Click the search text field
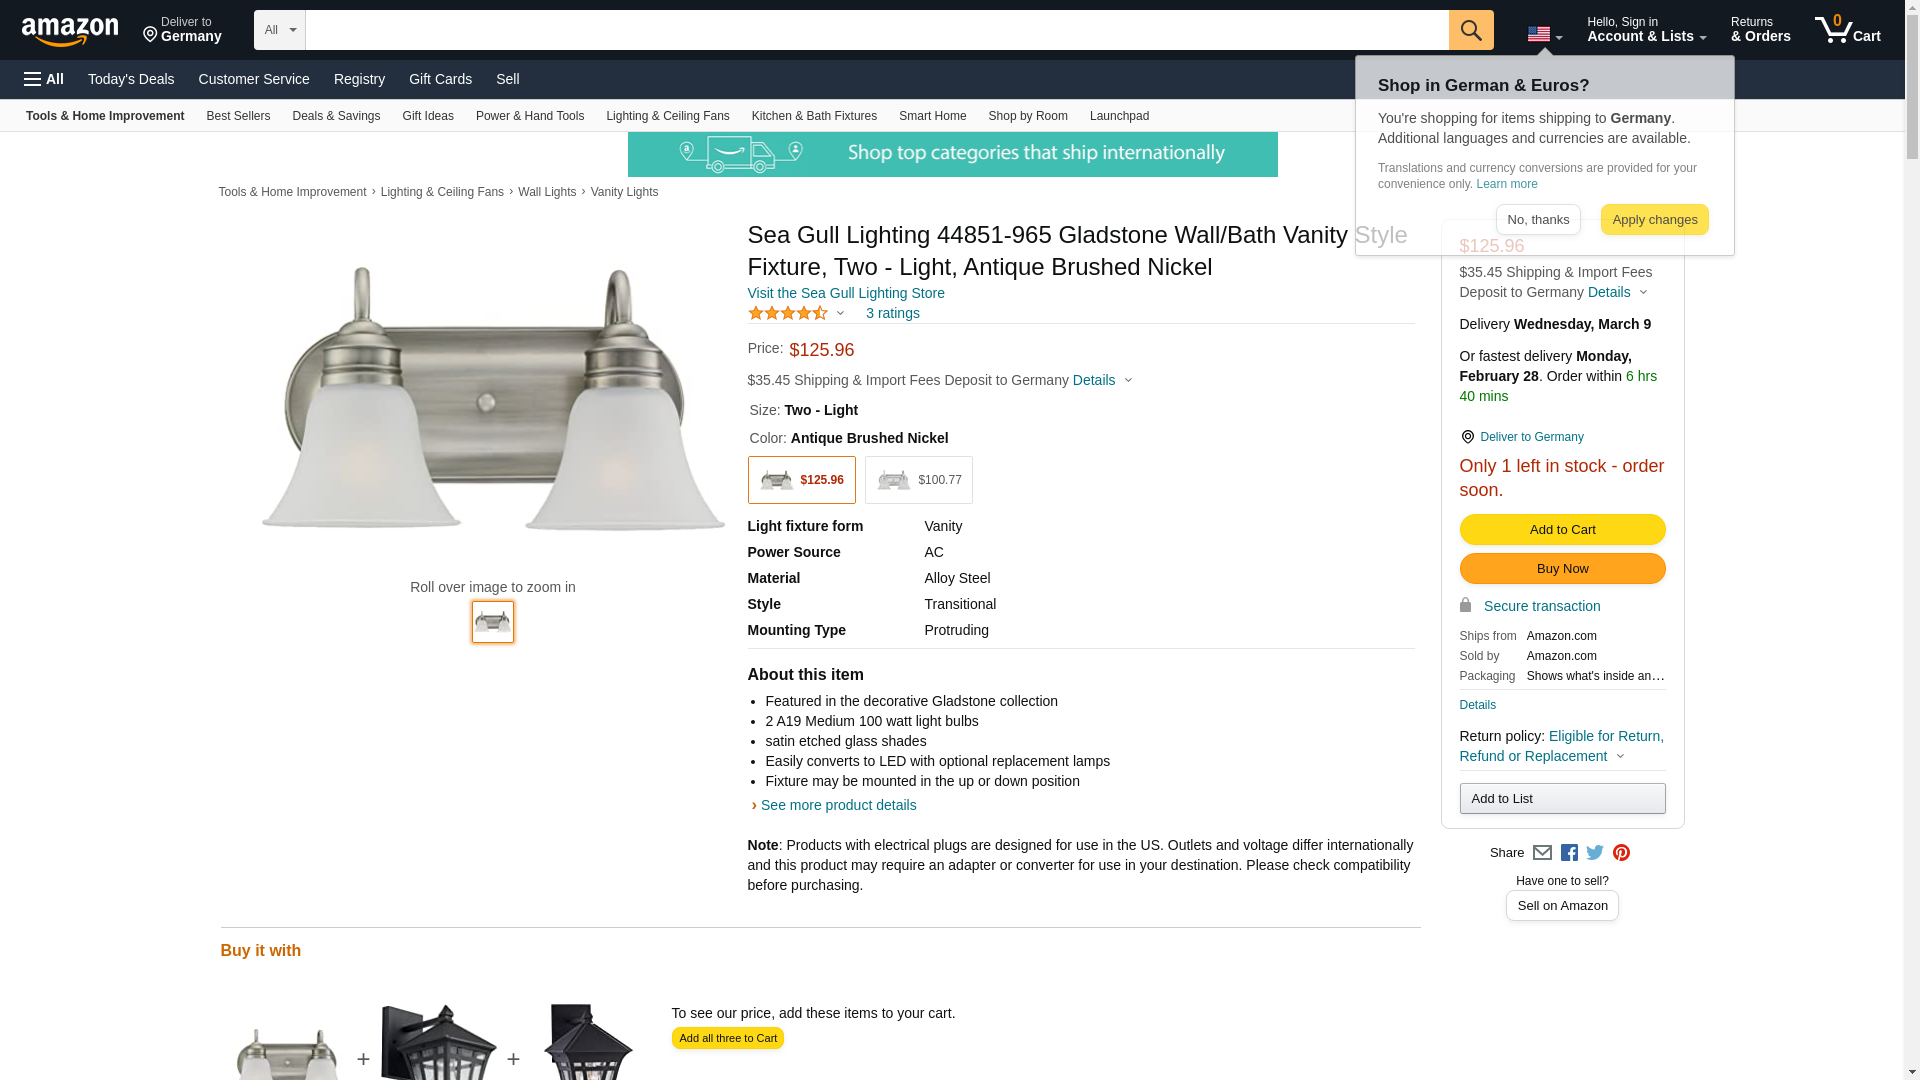Image resolution: width=1920 pixels, height=1080 pixels. [x=876, y=30]
